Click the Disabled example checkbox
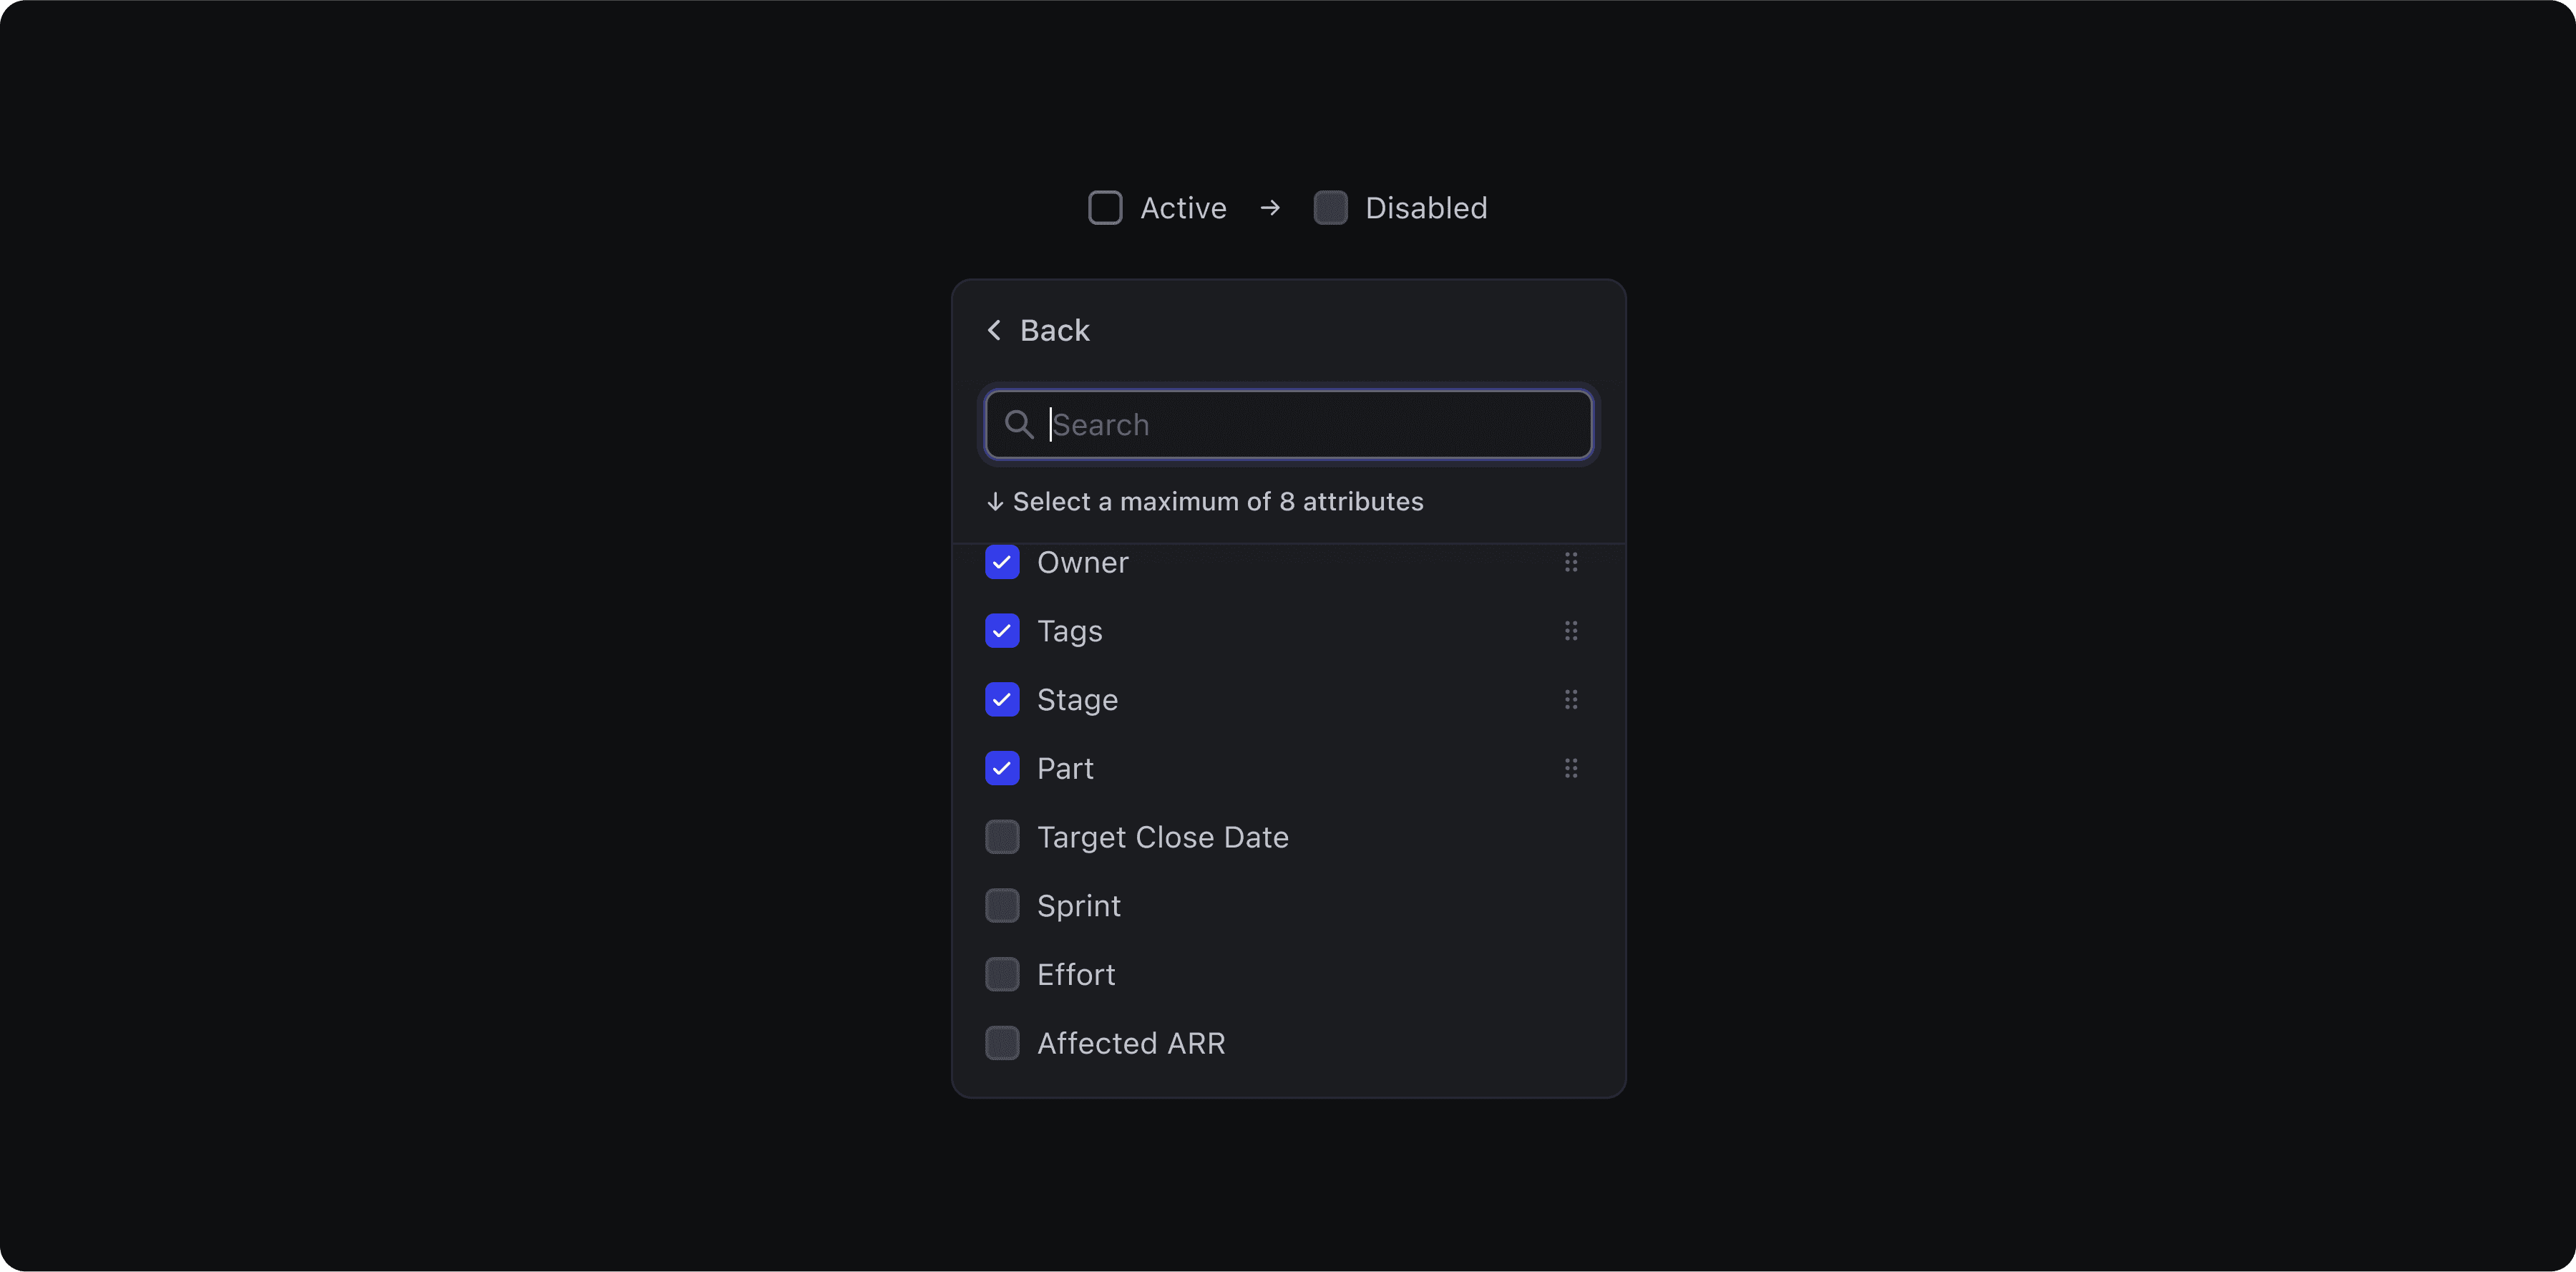The width and height of the screenshot is (2576, 1272). [1330, 208]
